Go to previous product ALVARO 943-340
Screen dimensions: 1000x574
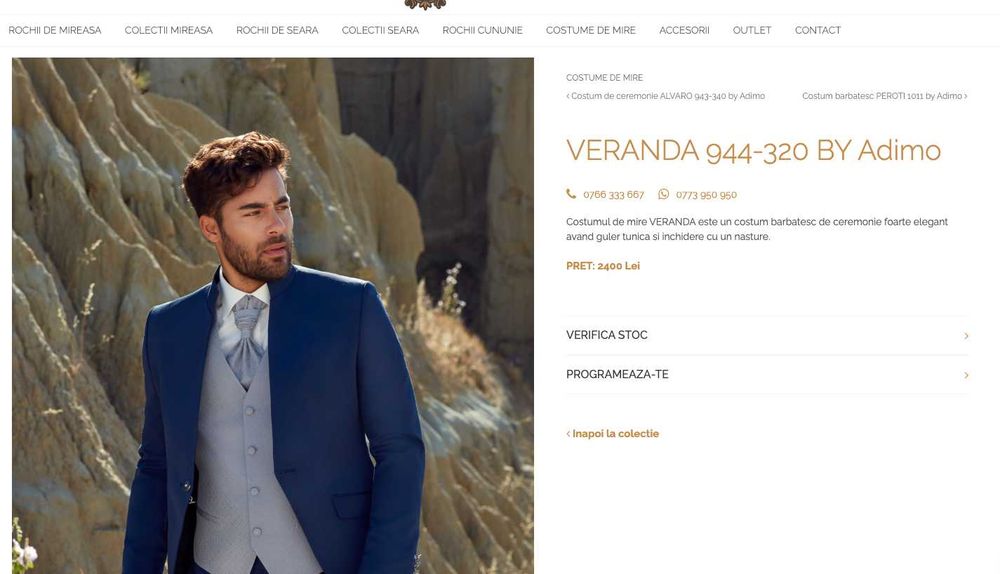click(665, 96)
